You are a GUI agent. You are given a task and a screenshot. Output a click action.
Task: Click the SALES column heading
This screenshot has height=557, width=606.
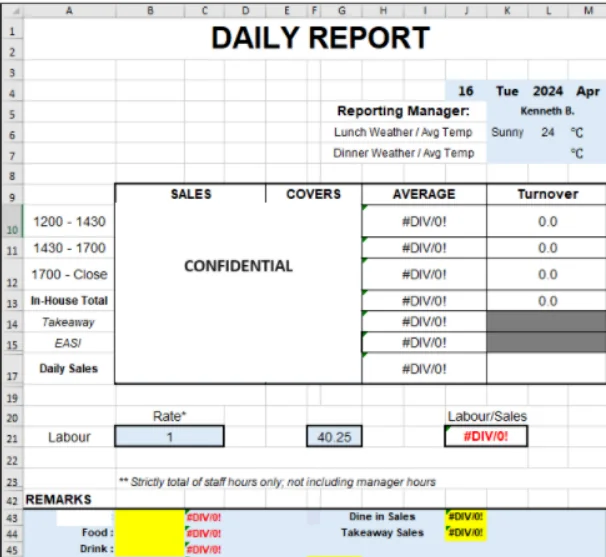(x=191, y=194)
